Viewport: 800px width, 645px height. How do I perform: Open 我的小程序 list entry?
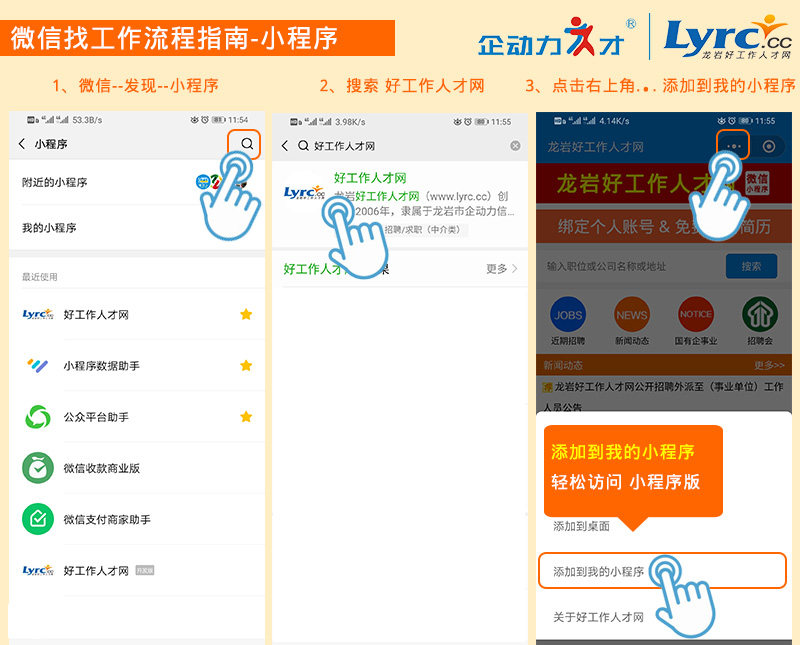50,228
